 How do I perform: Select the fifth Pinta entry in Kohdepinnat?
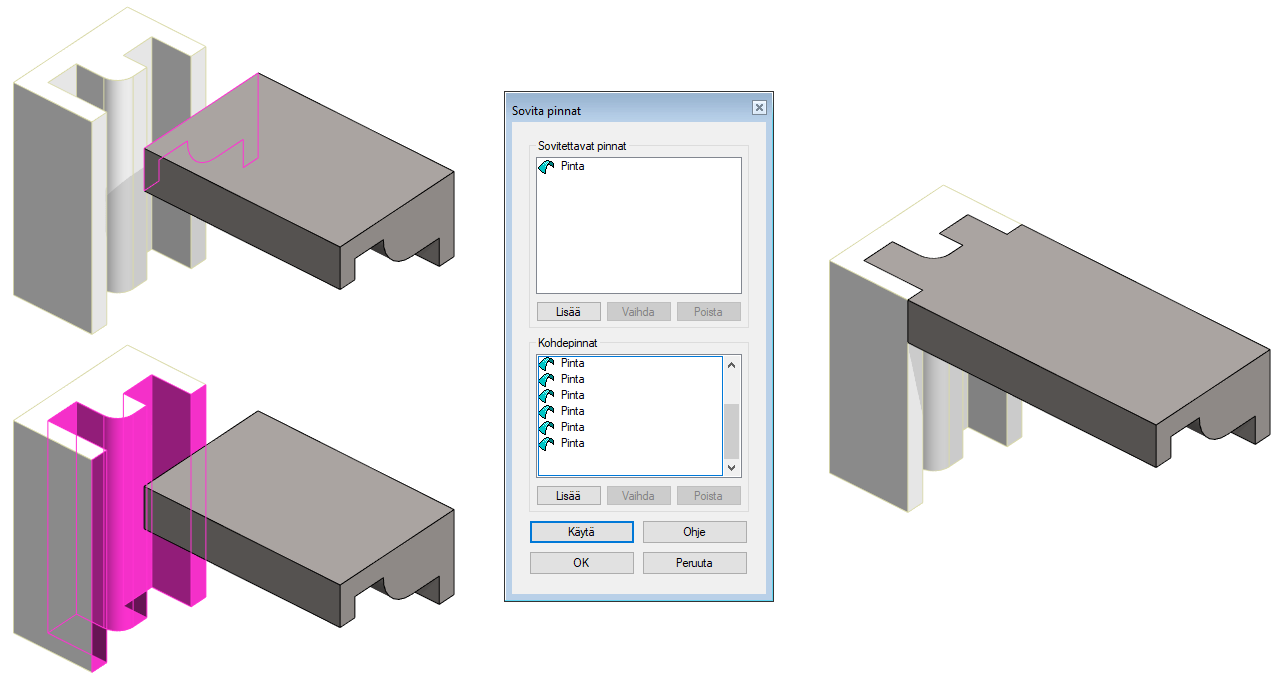pos(573,427)
